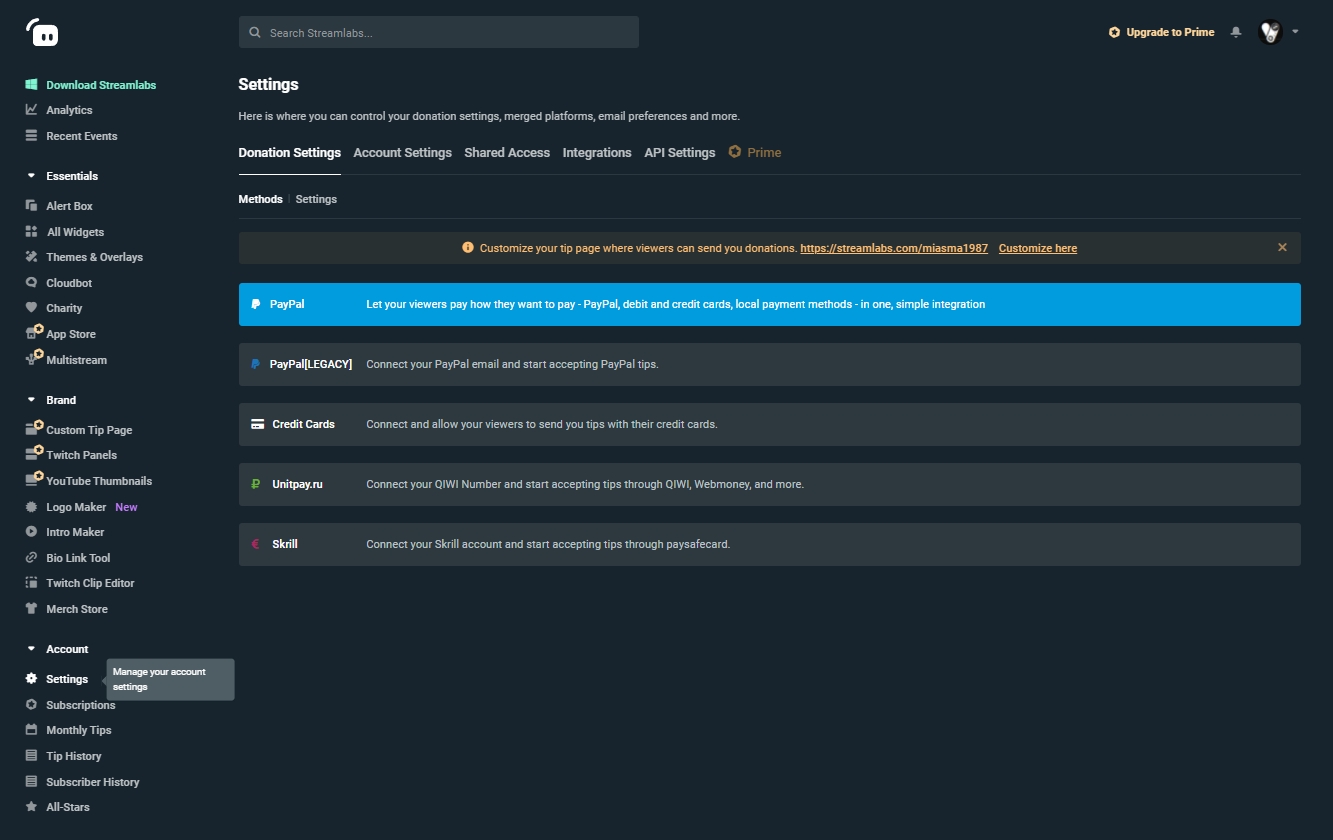Viewport: 1333px width, 840px height.
Task: Click the Customize here link
Action: coord(1037,248)
